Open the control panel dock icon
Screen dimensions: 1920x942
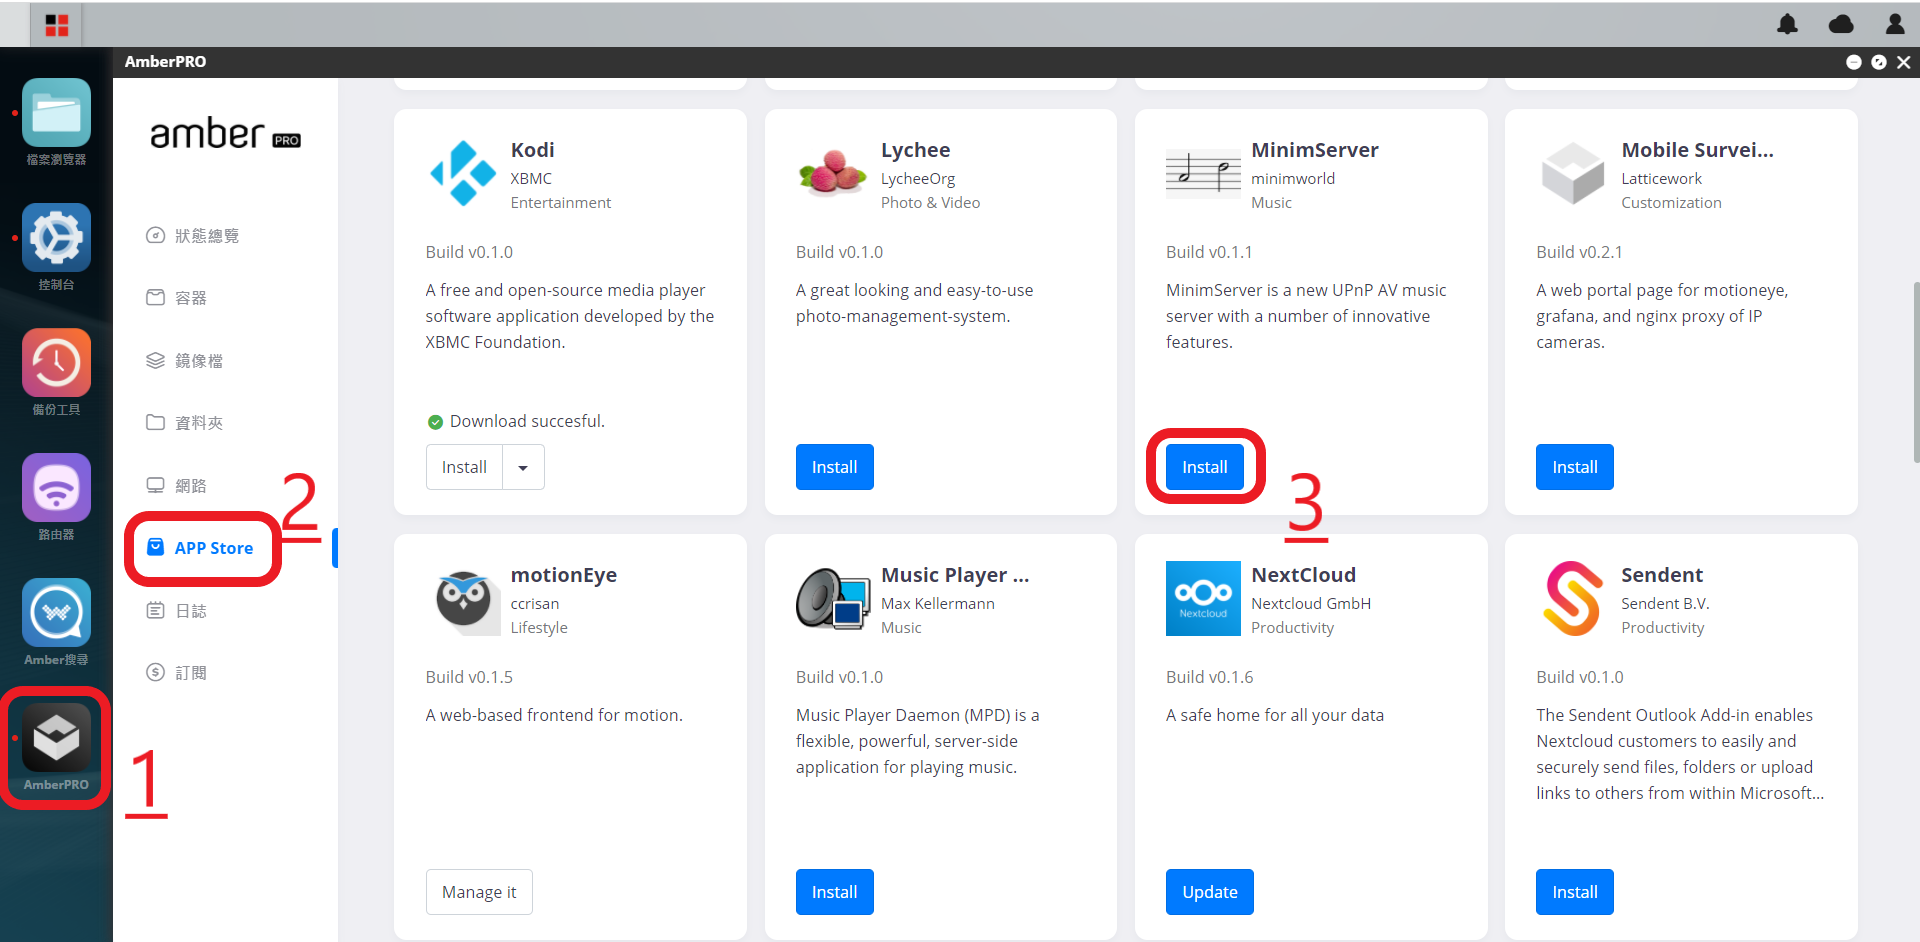(x=56, y=238)
